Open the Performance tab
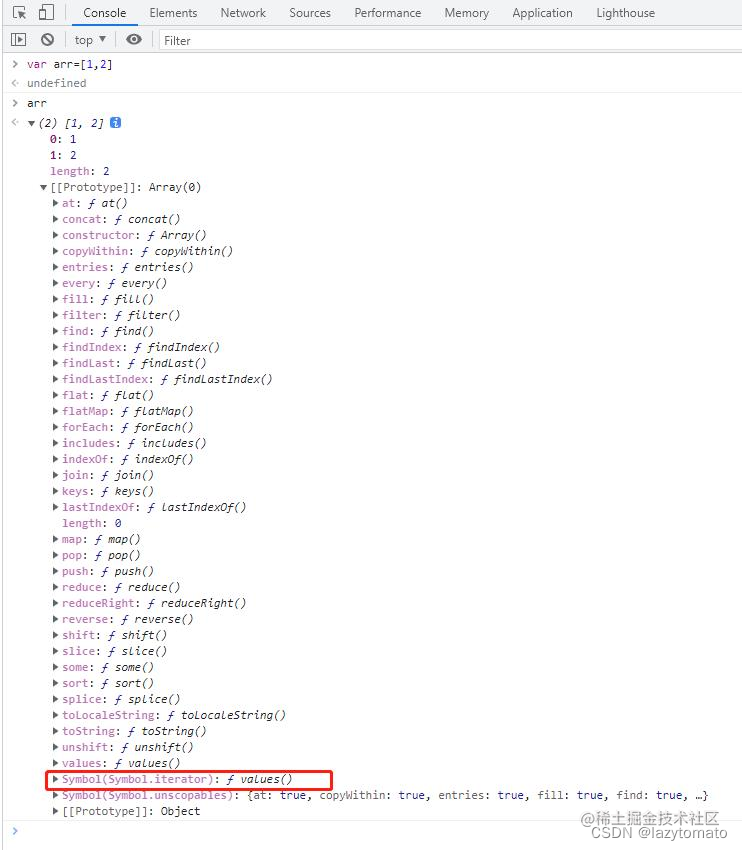Viewport: 742px width, 850px height. (x=388, y=12)
